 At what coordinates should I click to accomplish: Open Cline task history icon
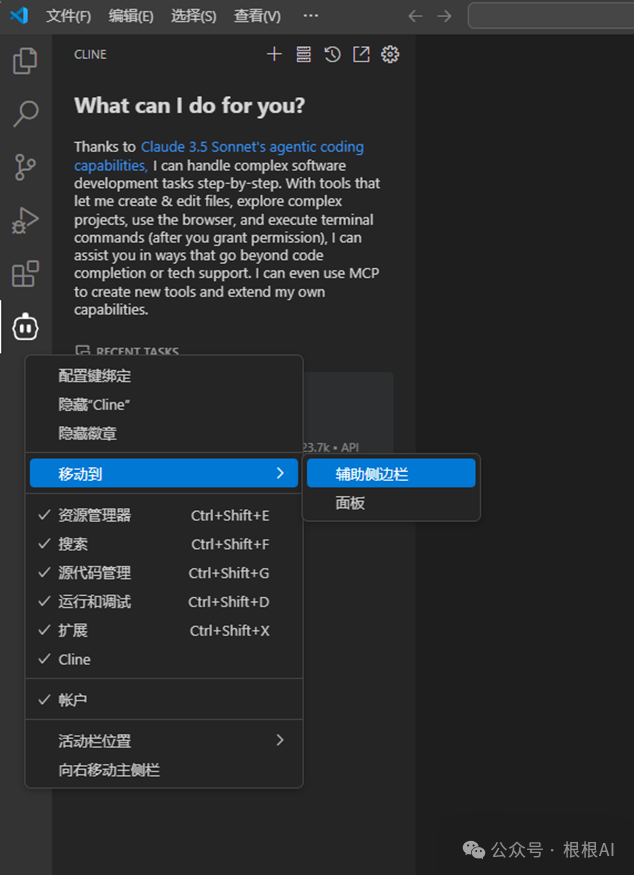pyautogui.click(x=333, y=54)
